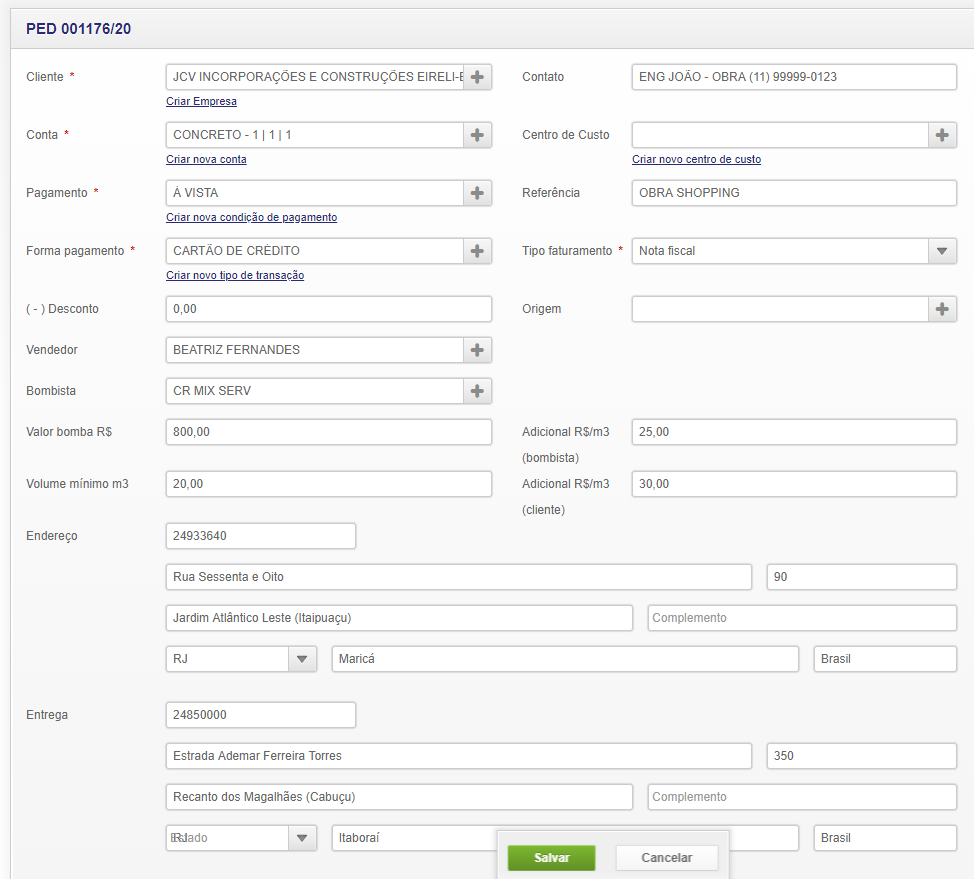974x879 pixels.
Task: Follow the Criar Empresa link
Action: pos(201,101)
